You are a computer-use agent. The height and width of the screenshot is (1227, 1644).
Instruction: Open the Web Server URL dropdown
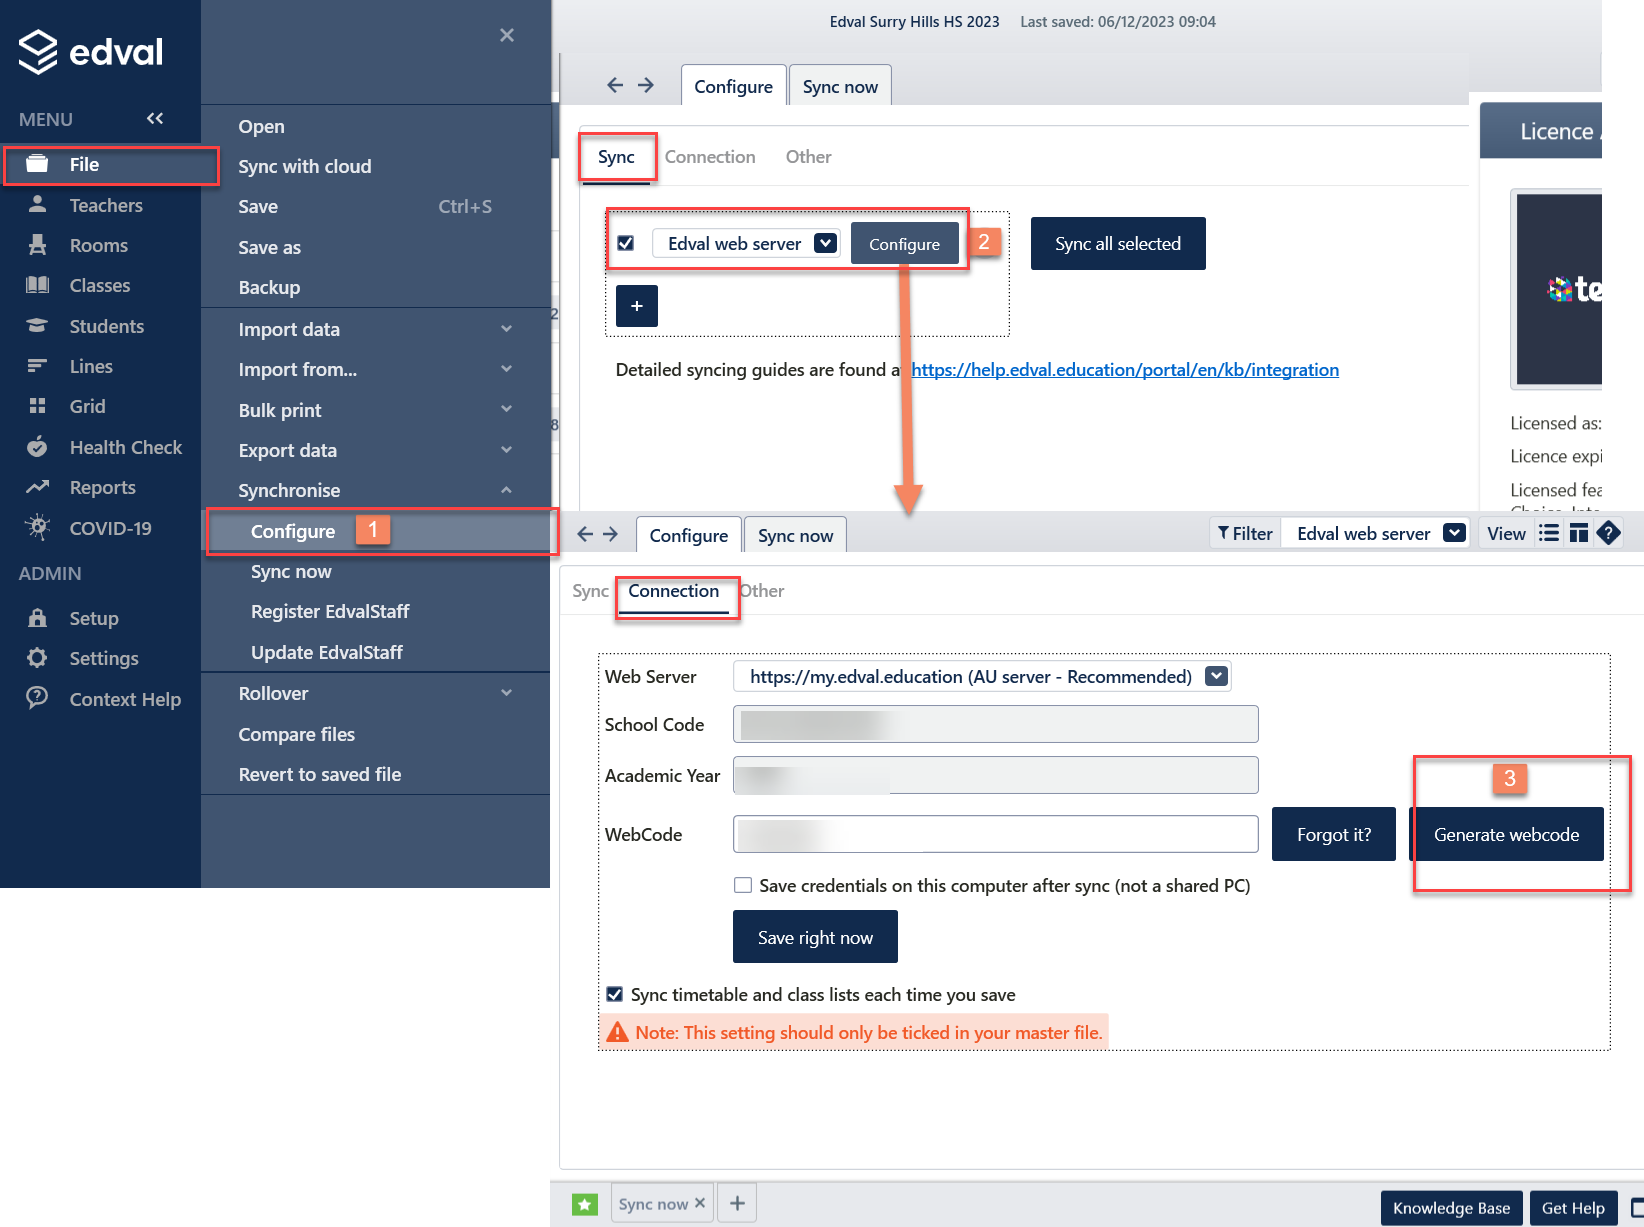point(1216,676)
